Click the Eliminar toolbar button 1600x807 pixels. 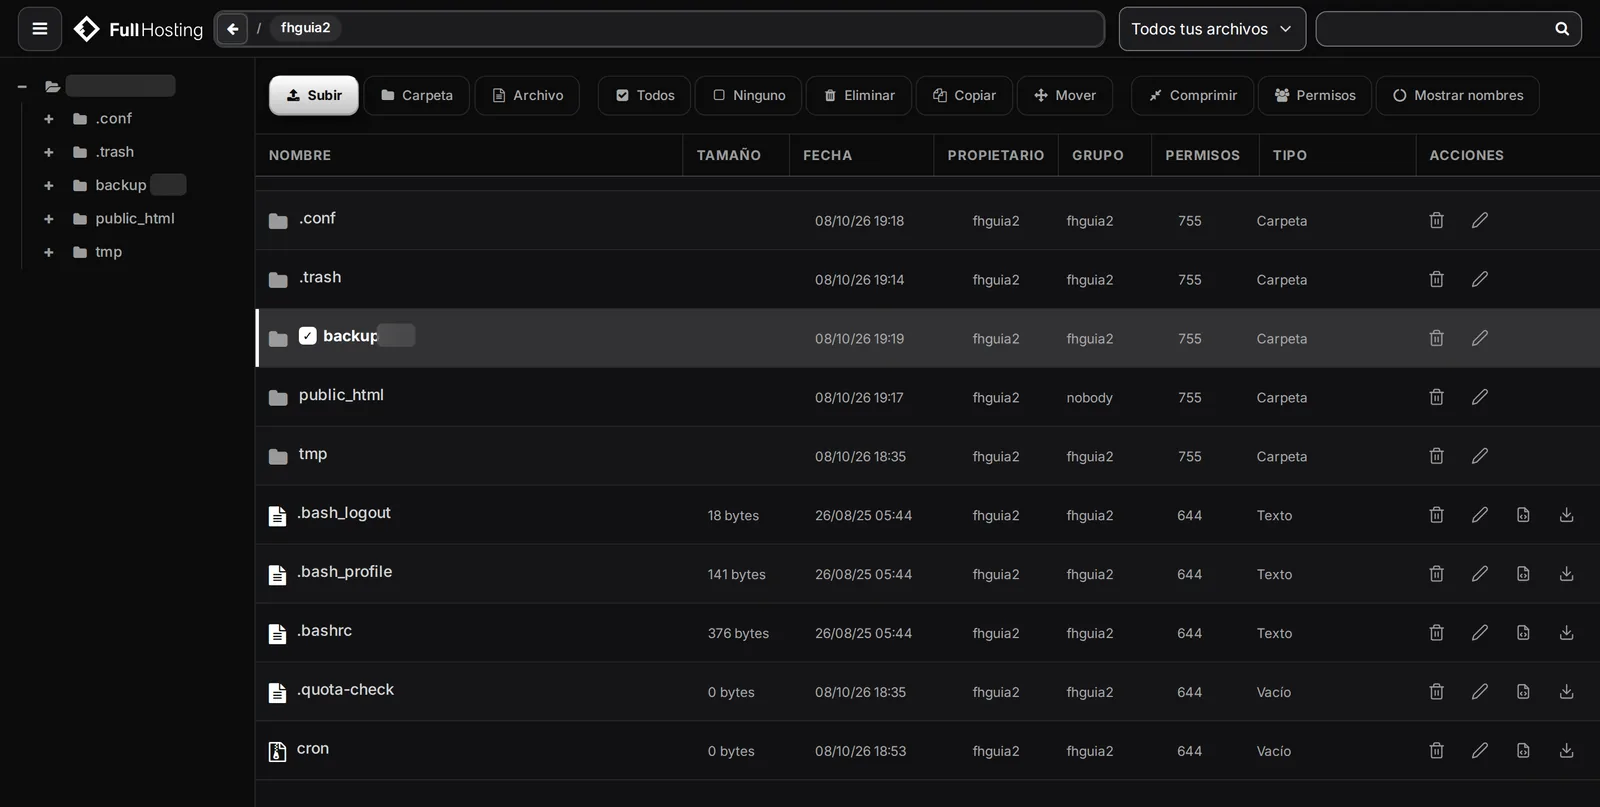pyautogui.click(x=859, y=96)
